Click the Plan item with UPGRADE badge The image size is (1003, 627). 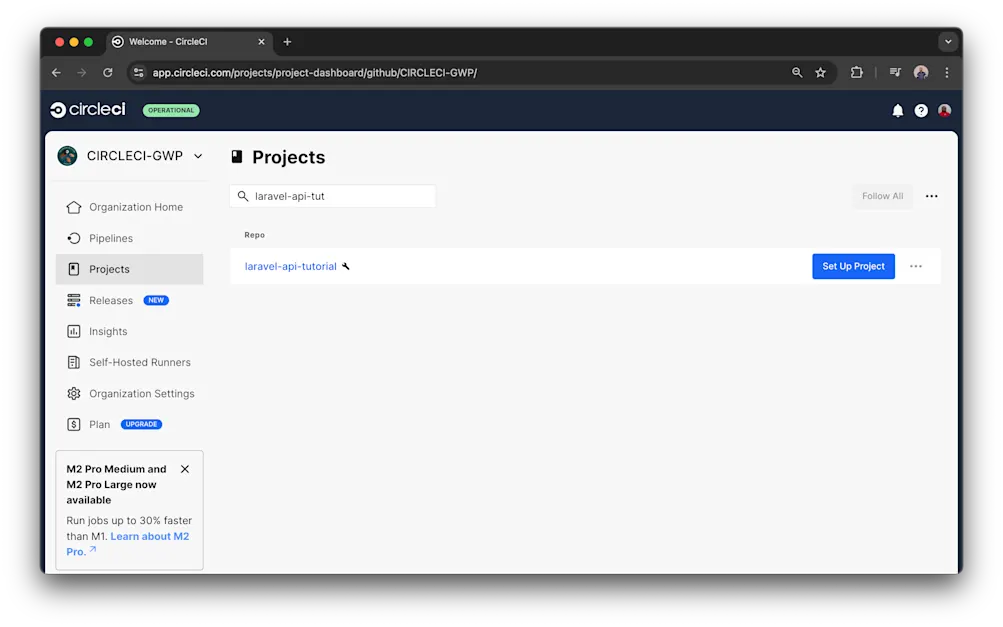tap(101, 424)
